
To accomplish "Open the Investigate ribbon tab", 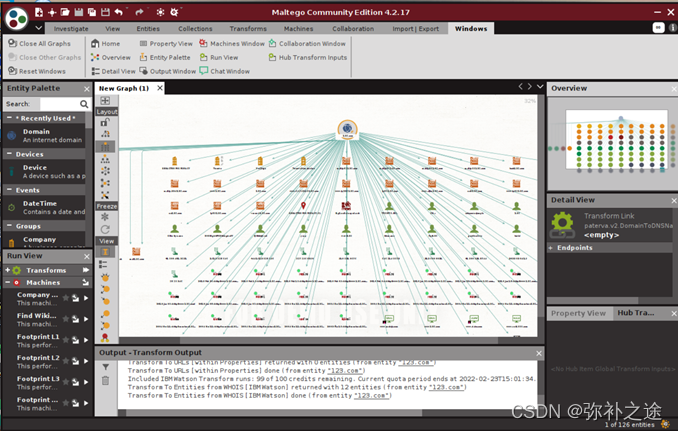I will pos(71,29).
